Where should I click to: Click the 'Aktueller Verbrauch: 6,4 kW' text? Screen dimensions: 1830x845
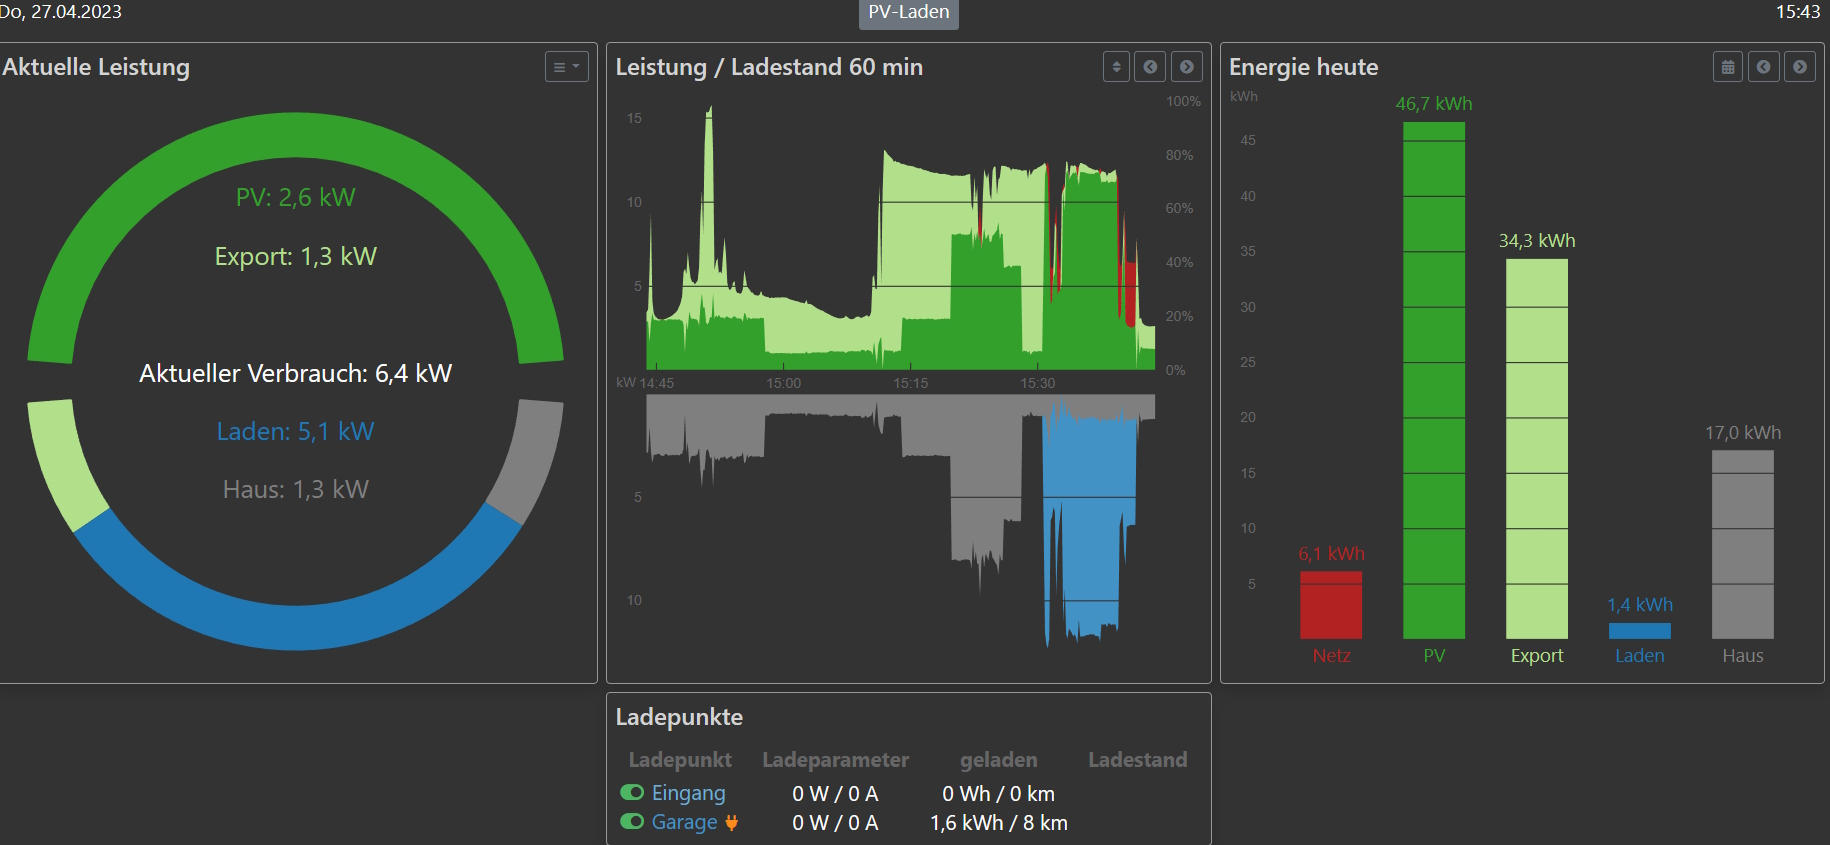(296, 373)
